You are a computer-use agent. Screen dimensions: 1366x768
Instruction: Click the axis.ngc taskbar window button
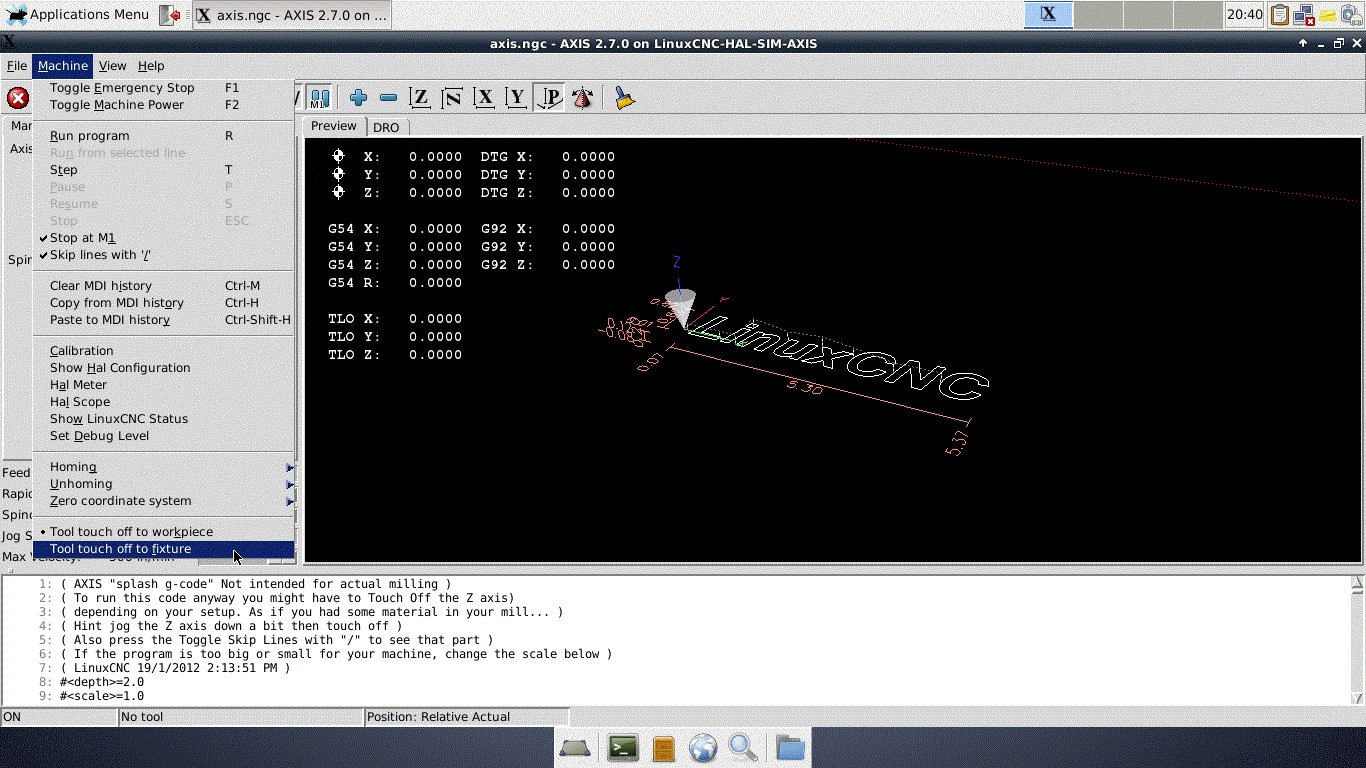click(x=291, y=15)
